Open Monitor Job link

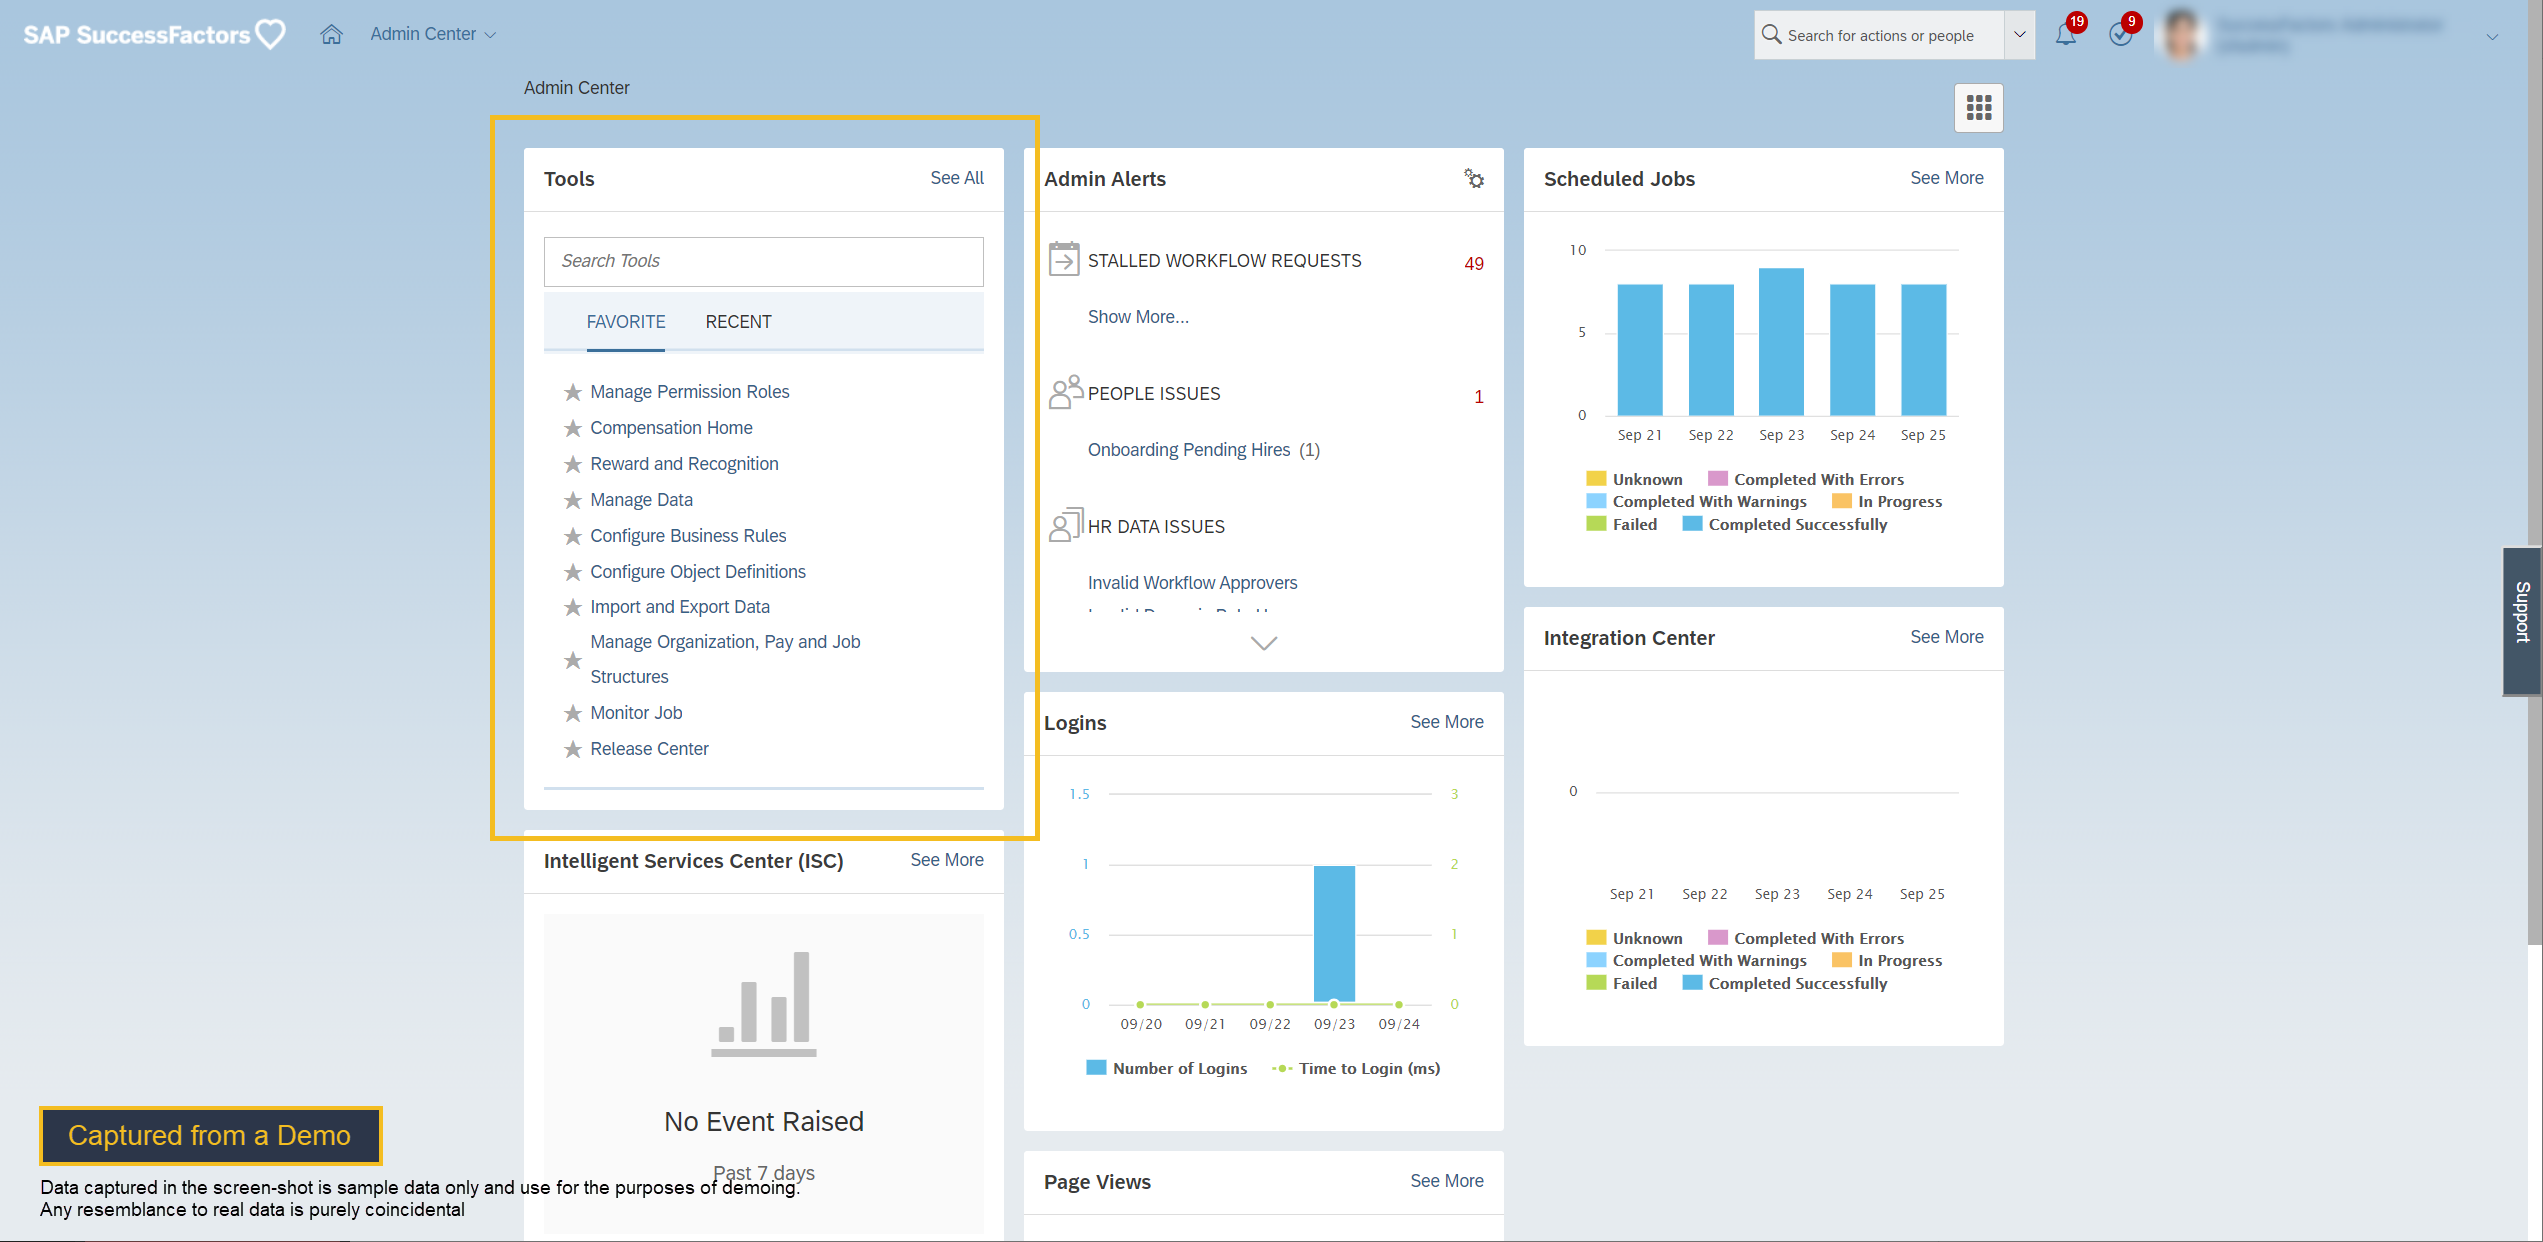(x=636, y=713)
